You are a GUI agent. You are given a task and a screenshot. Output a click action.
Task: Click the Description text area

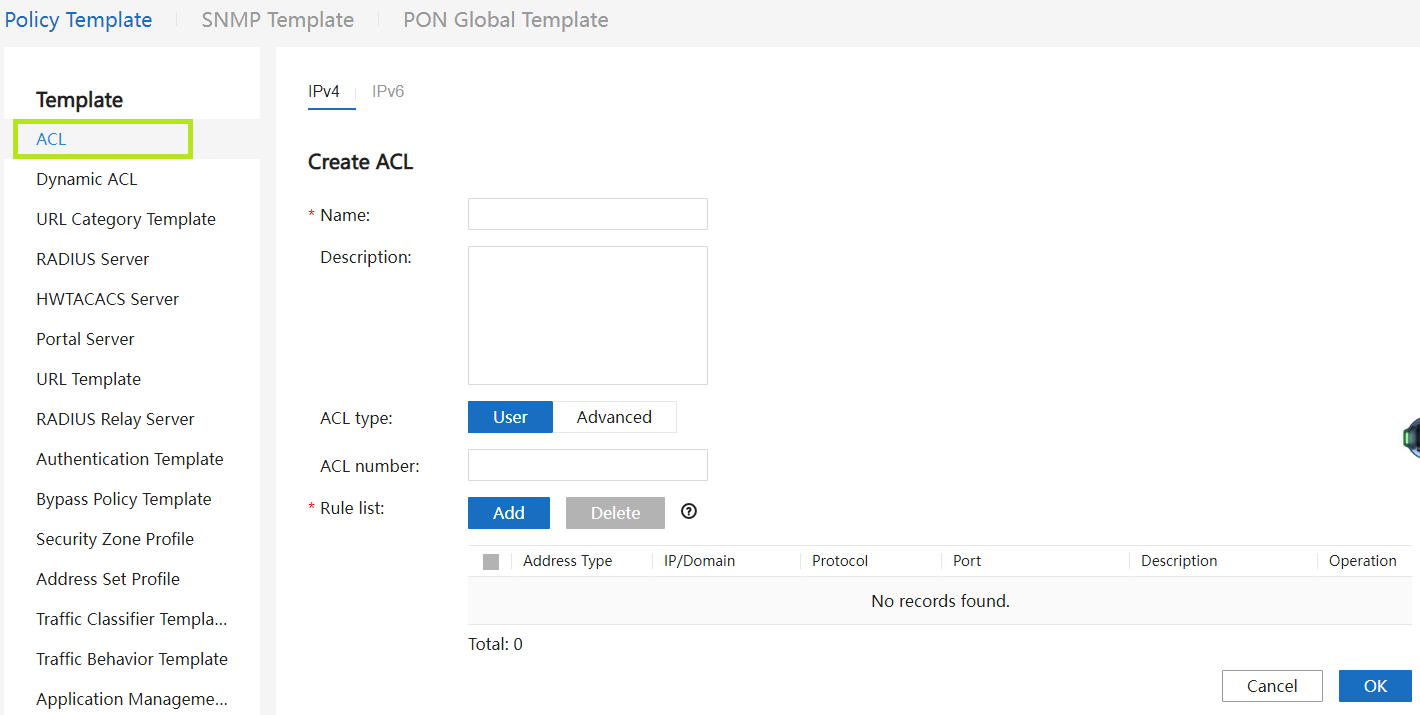[587, 315]
